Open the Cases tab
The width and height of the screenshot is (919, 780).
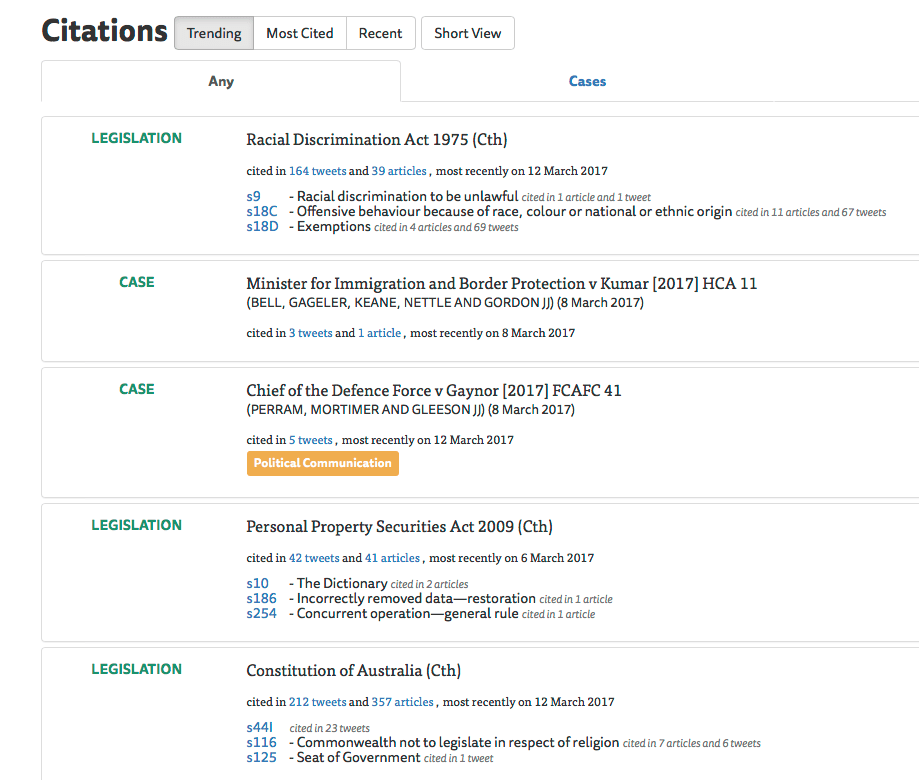pos(587,81)
